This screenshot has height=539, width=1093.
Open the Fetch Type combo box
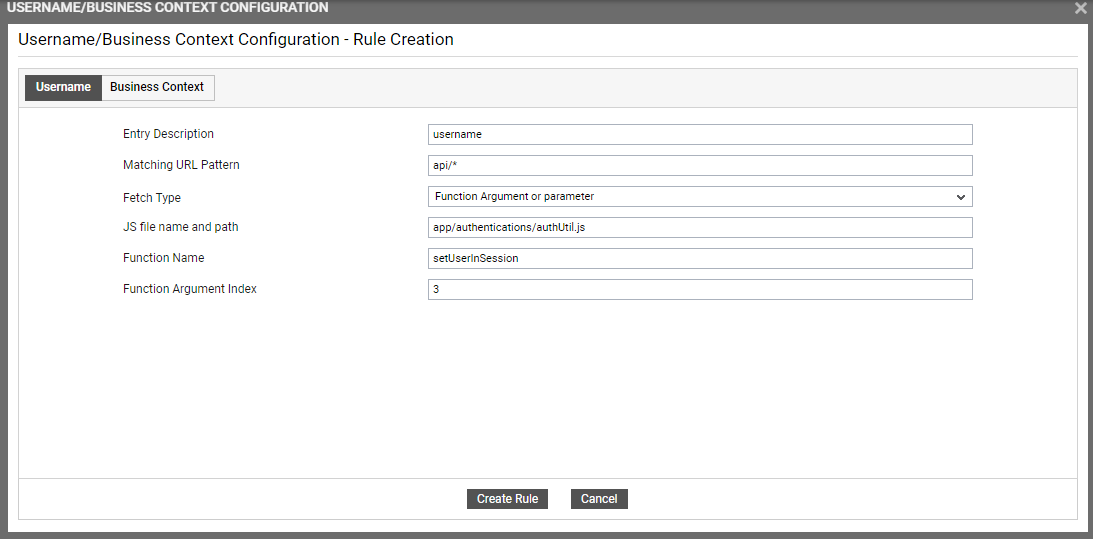pyautogui.click(x=700, y=197)
